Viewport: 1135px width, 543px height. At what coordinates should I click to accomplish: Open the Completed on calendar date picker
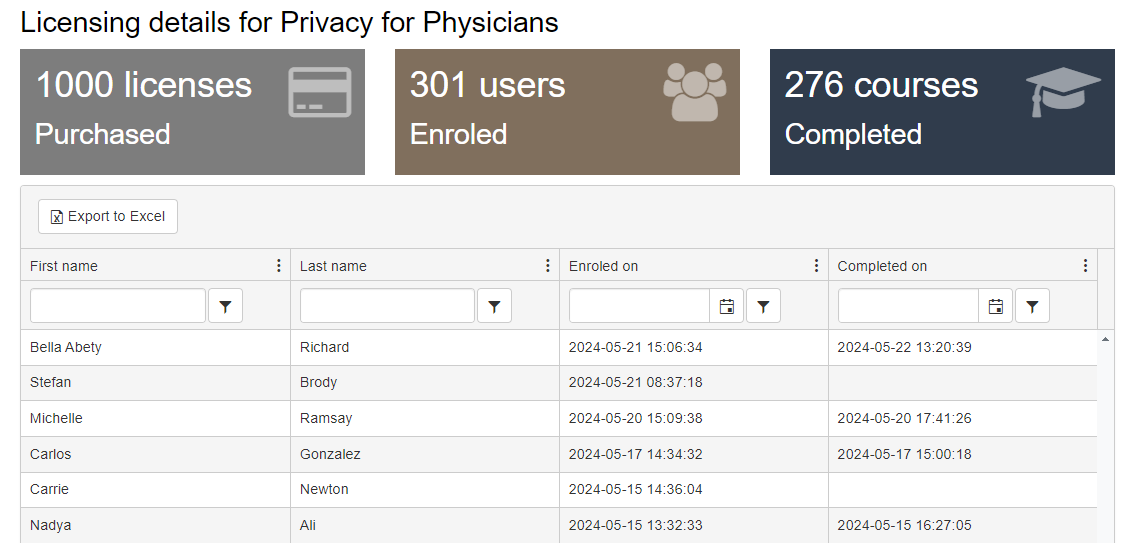995,307
